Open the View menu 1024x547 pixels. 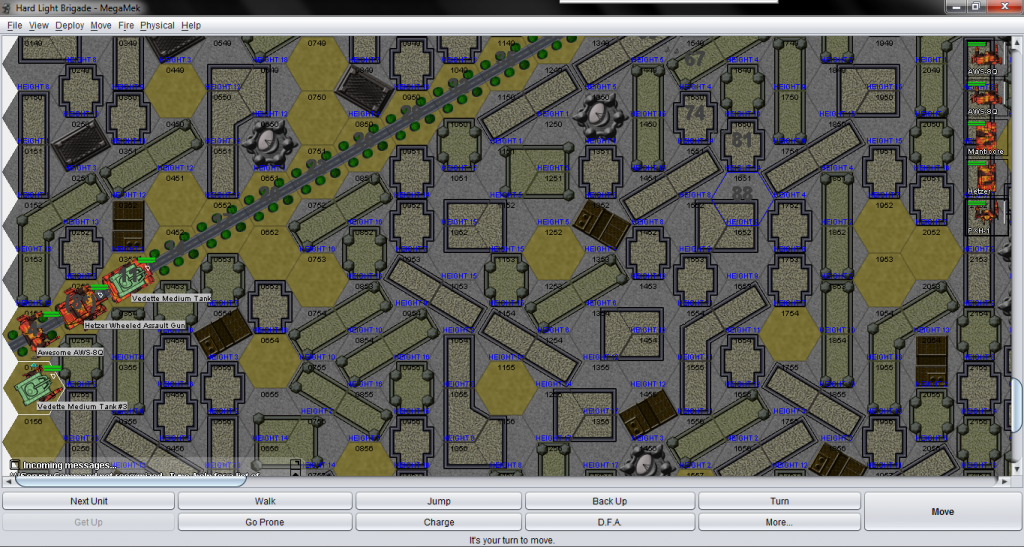click(x=39, y=25)
